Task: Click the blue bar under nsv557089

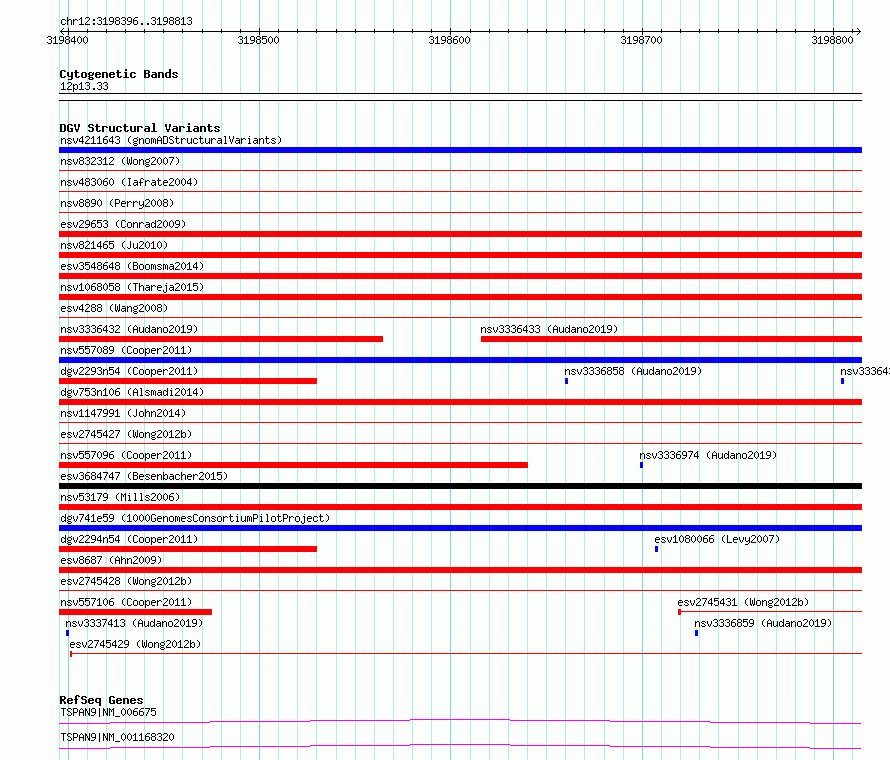Action: [x=460, y=360]
